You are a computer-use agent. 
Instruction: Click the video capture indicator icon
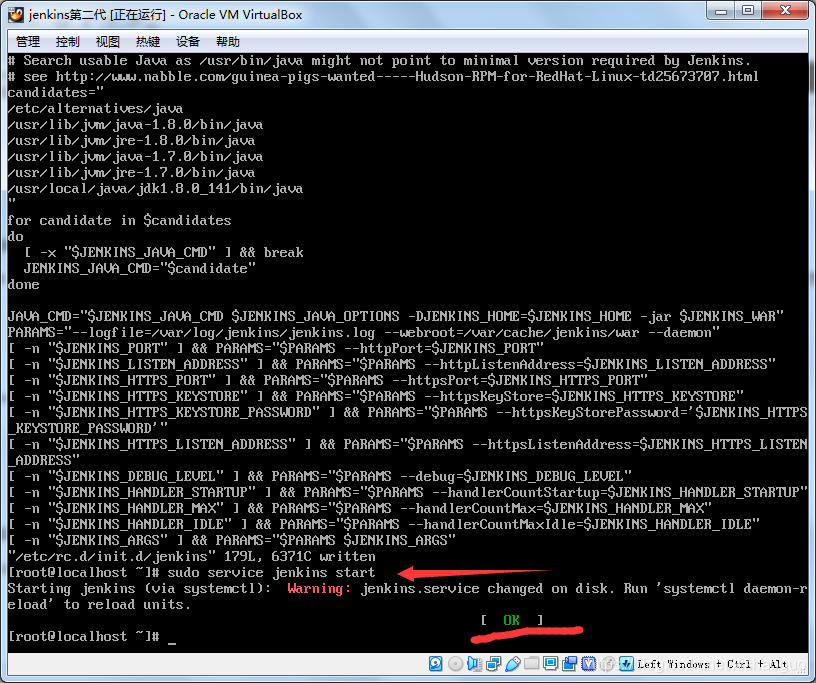point(570,664)
